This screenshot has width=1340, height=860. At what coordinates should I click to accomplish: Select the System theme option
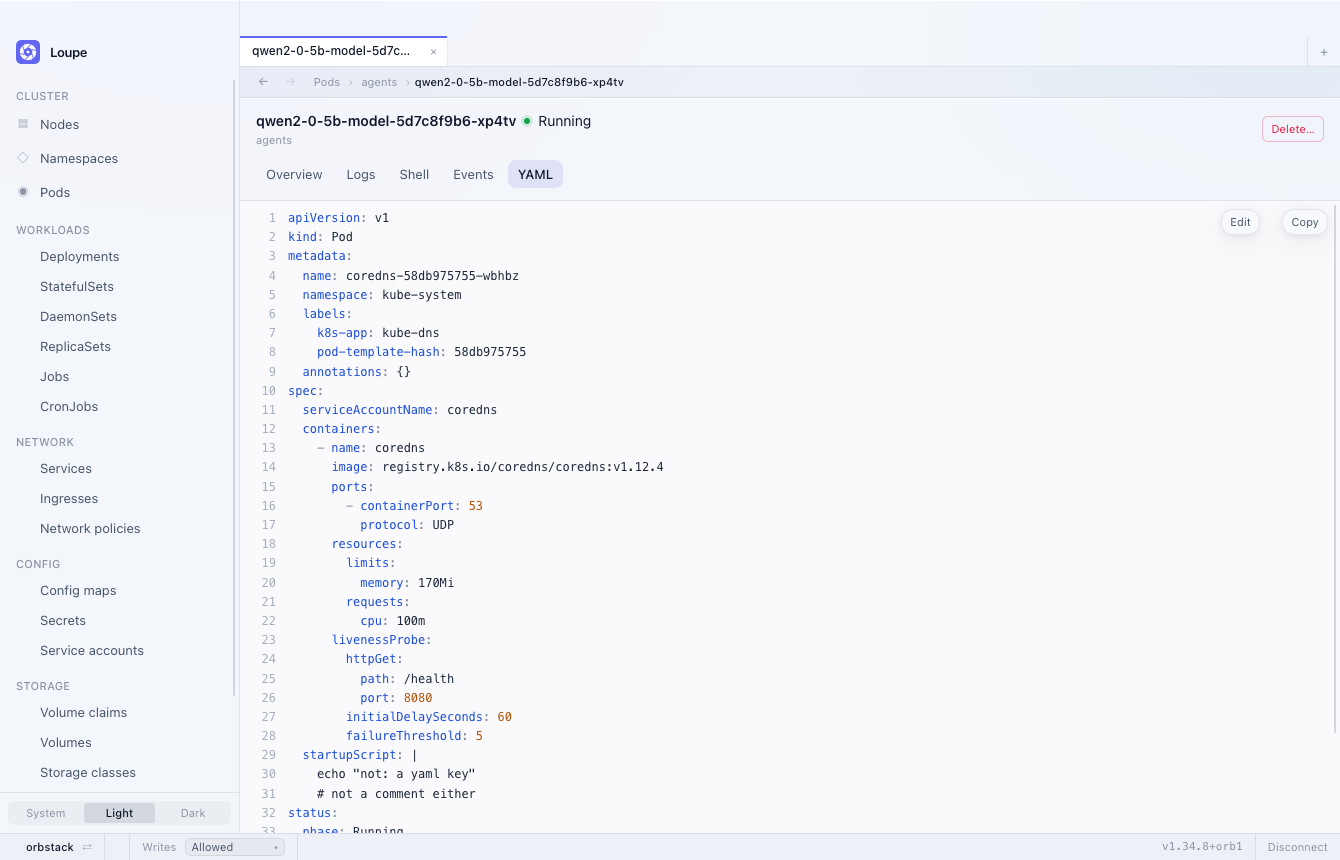(x=46, y=813)
